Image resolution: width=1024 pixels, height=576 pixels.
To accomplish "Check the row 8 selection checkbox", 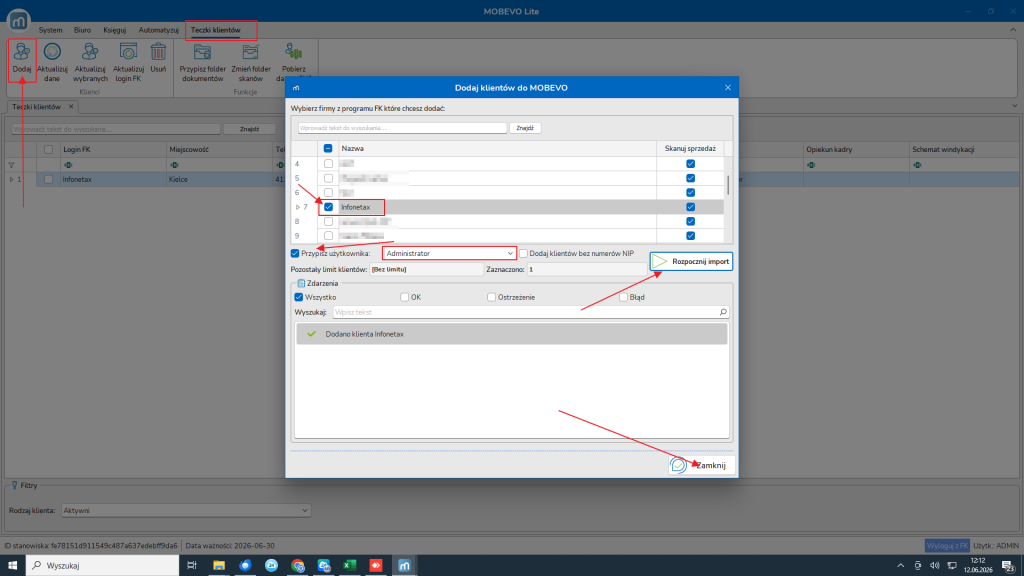I will 328,221.
